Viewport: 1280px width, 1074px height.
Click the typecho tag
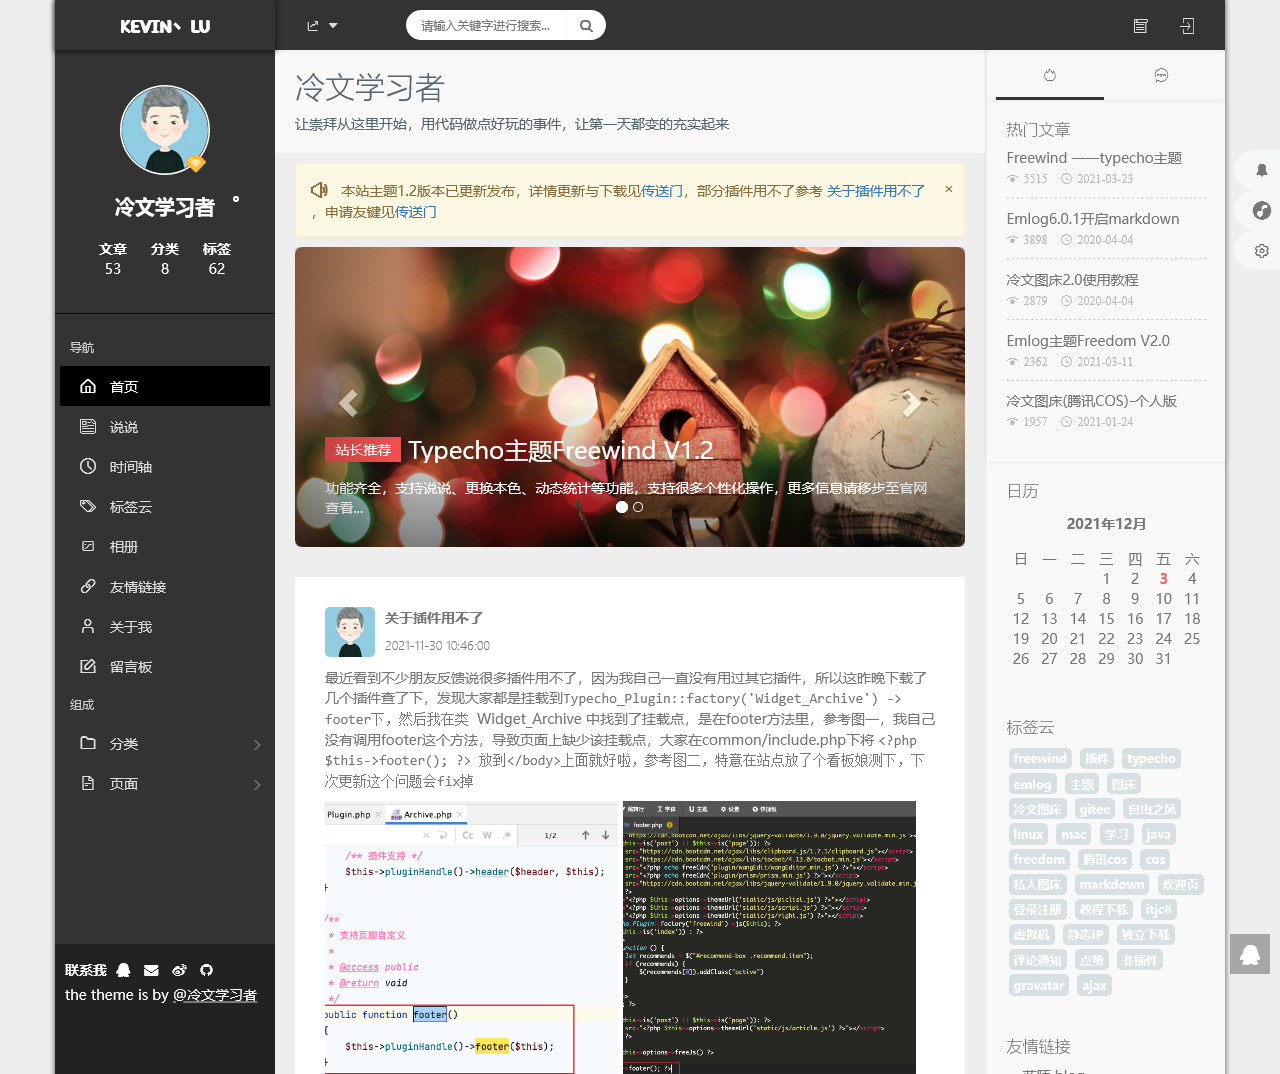1151,759
